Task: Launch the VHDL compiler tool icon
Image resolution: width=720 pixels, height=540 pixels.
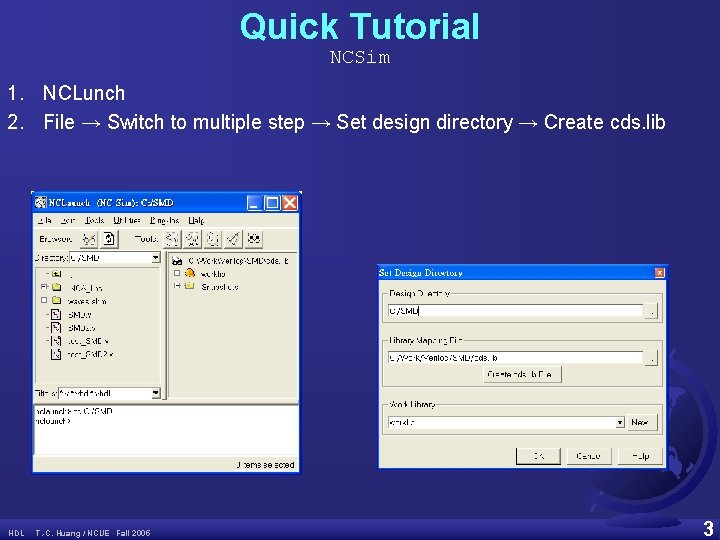Action: (x=172, y=239)
